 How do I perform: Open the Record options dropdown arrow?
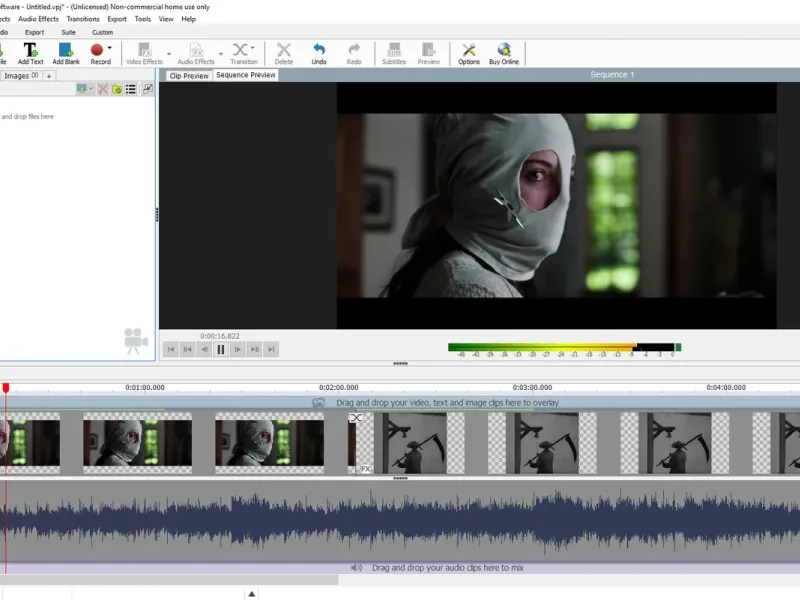[110, 48]
